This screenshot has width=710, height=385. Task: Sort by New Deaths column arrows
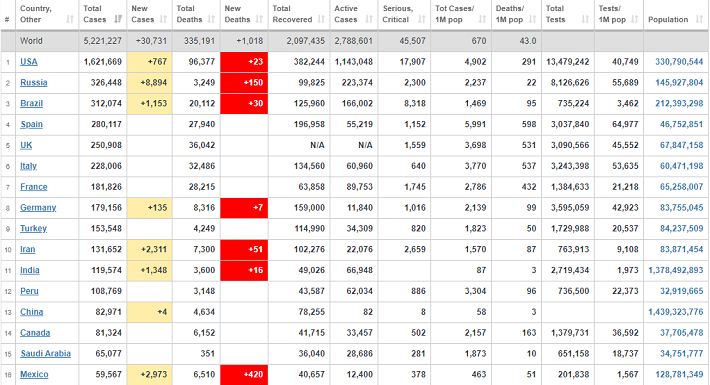click(x=259, y=19)
